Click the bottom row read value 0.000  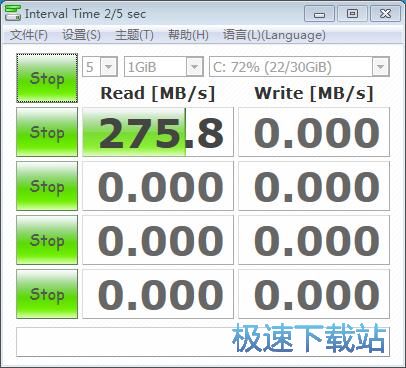point(158,294)
